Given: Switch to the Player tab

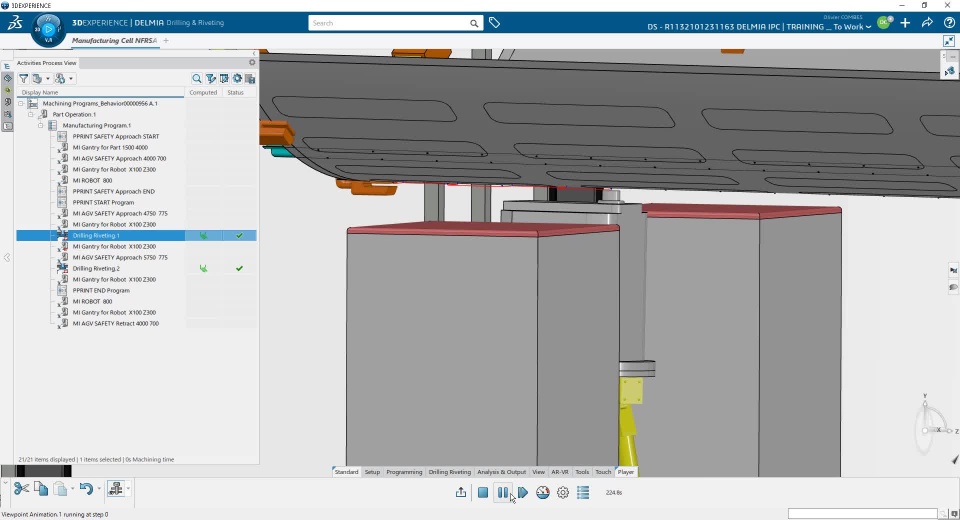Looking at the screenshot, I should (x=626, y=472).
